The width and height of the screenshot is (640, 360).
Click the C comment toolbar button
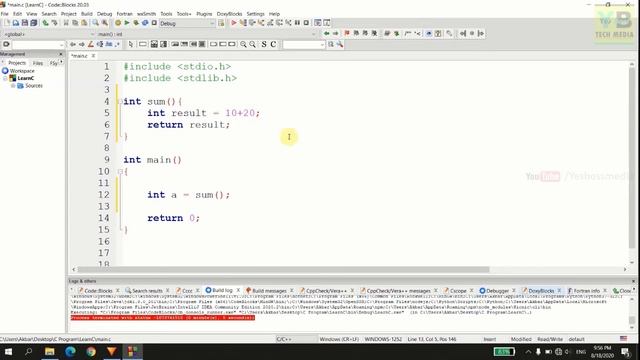tap(273, 44)
